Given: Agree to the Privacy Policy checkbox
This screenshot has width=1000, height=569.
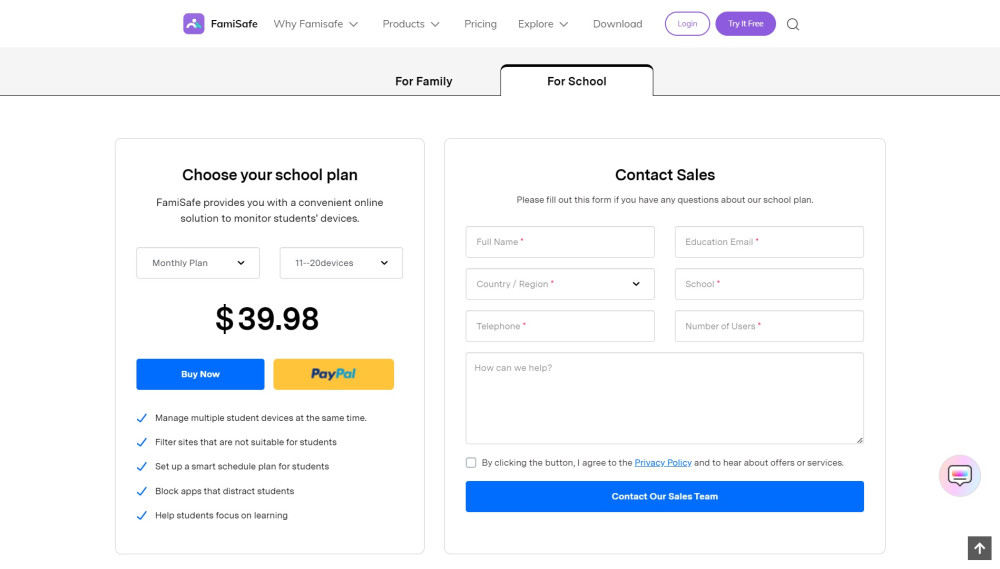Looking at the screenshot, I should pyautogui.click(x=471, y=463).
